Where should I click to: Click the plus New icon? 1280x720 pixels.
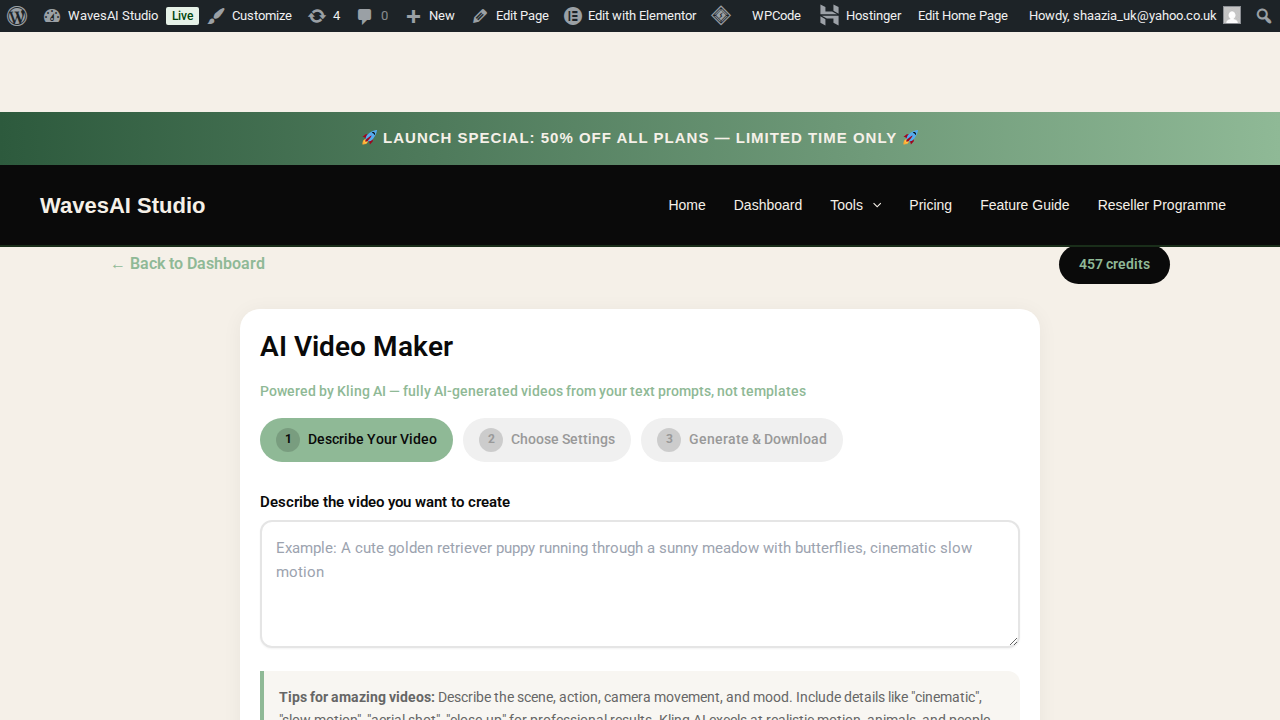click(413, 16)
